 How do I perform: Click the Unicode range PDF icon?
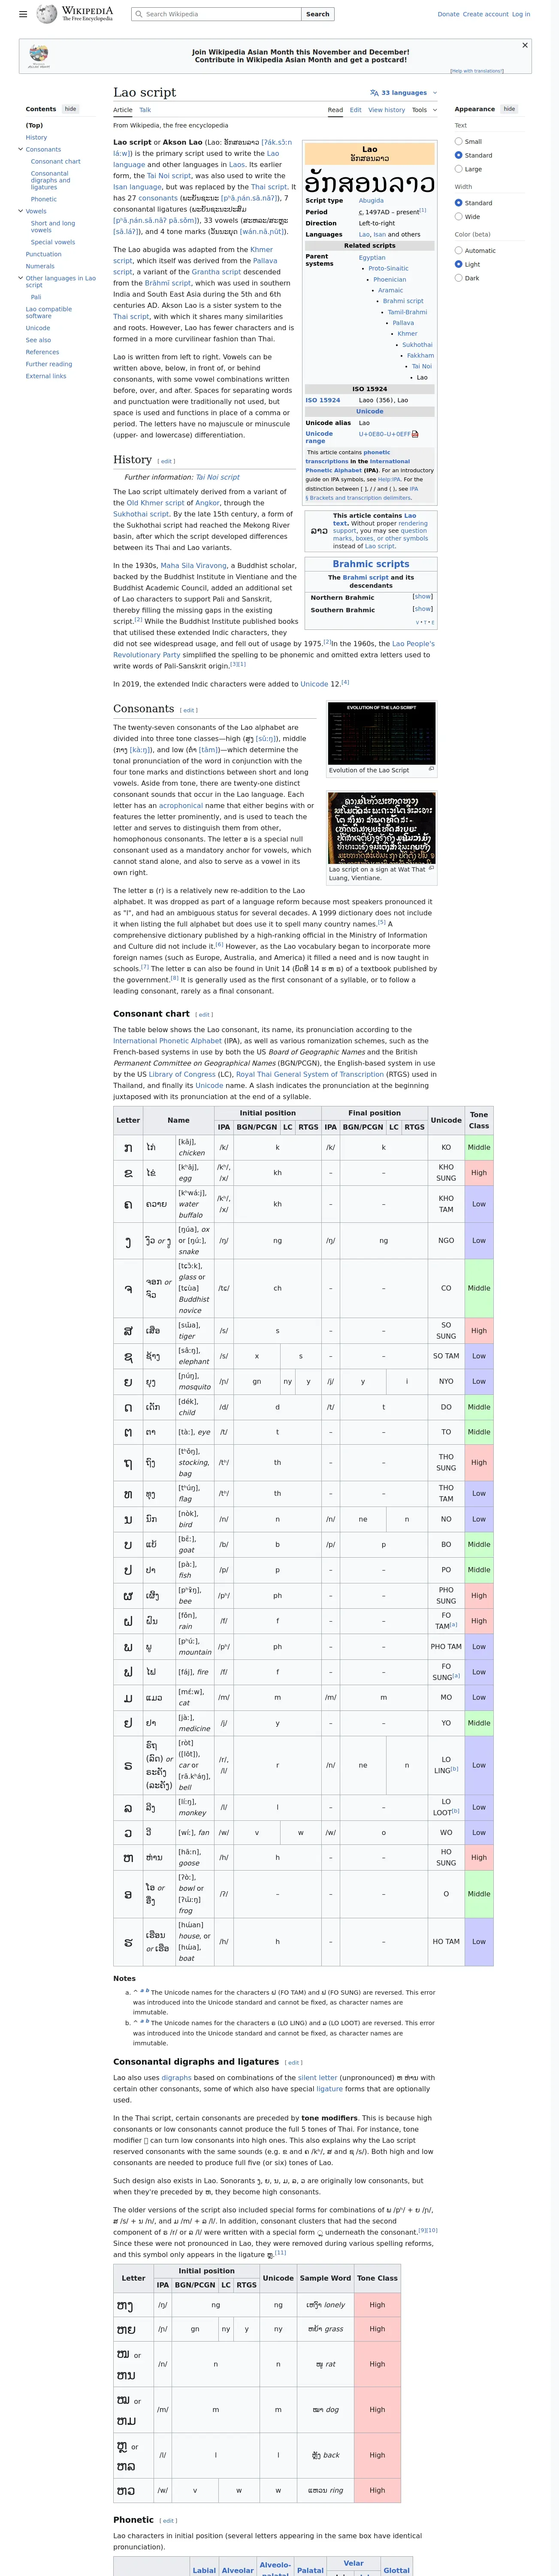click(x=415, y=434)
